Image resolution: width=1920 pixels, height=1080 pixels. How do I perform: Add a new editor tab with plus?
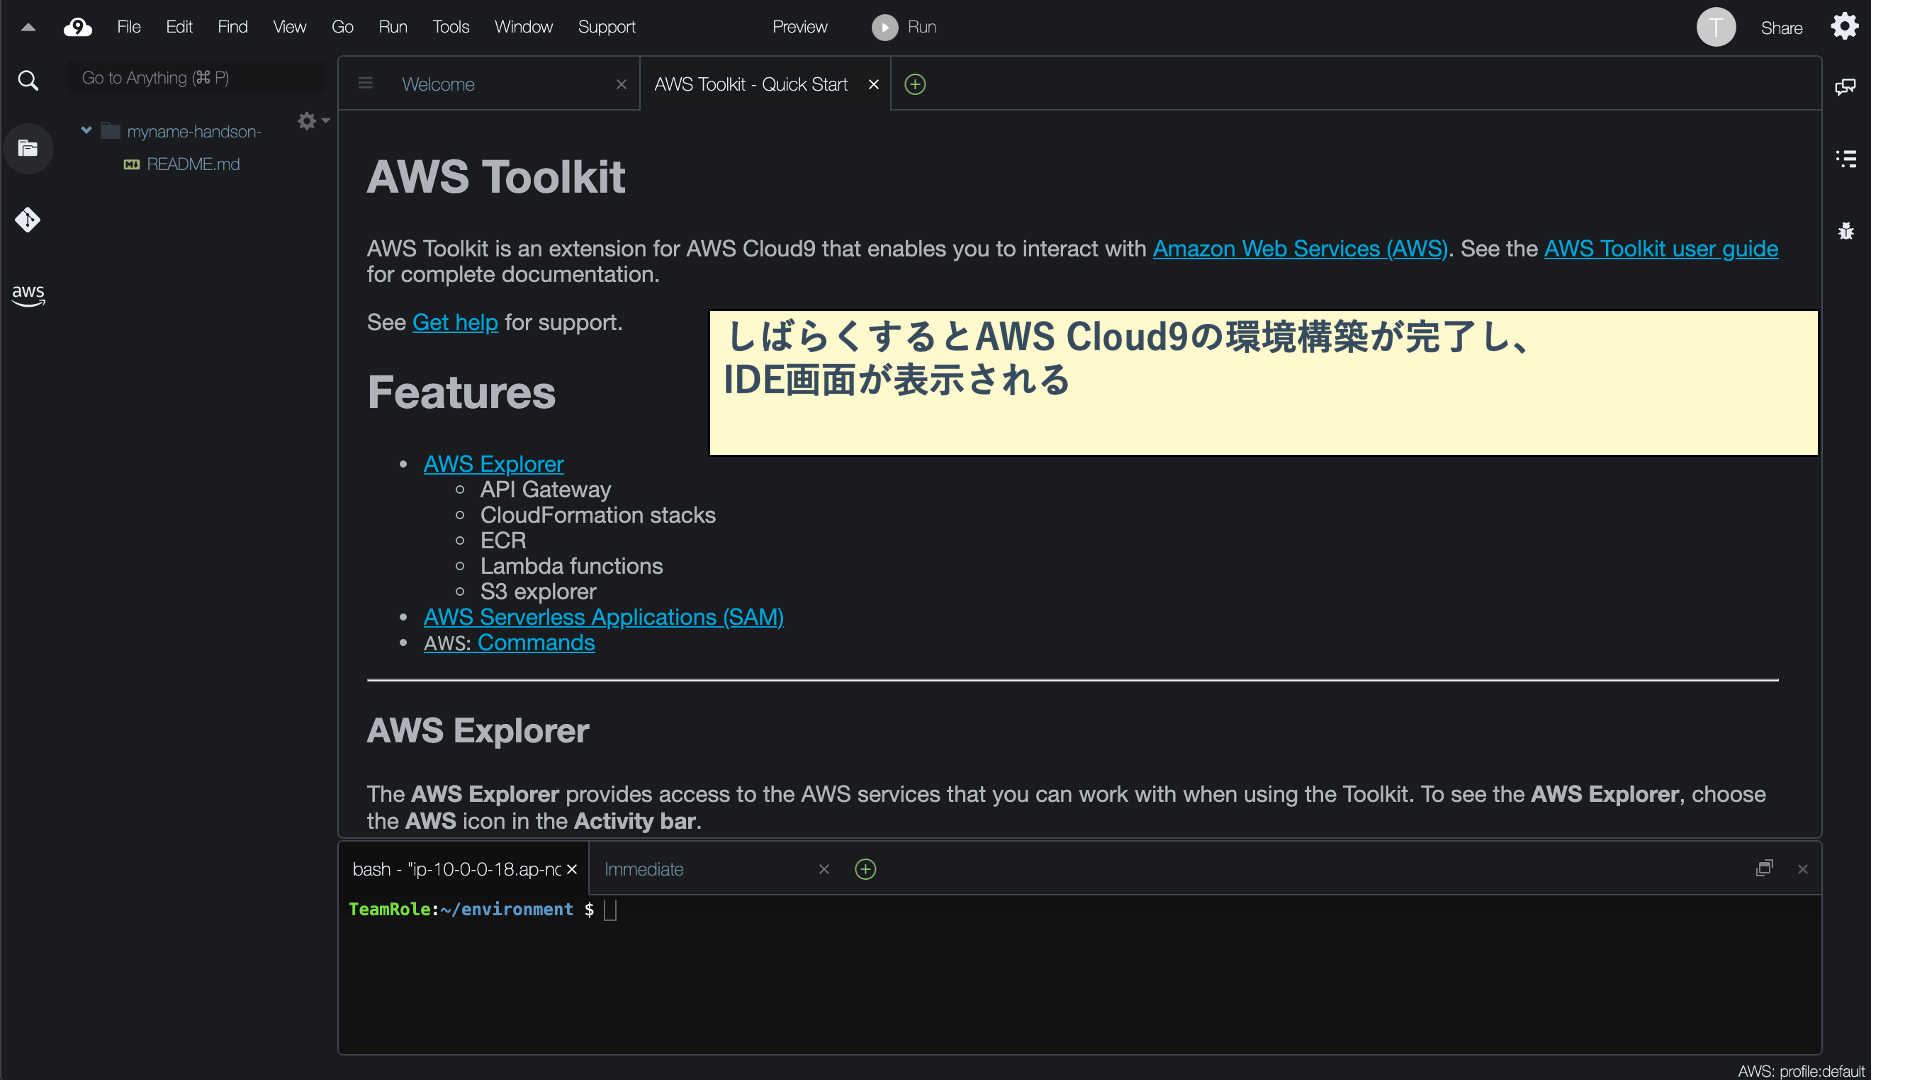coord(915,84)
